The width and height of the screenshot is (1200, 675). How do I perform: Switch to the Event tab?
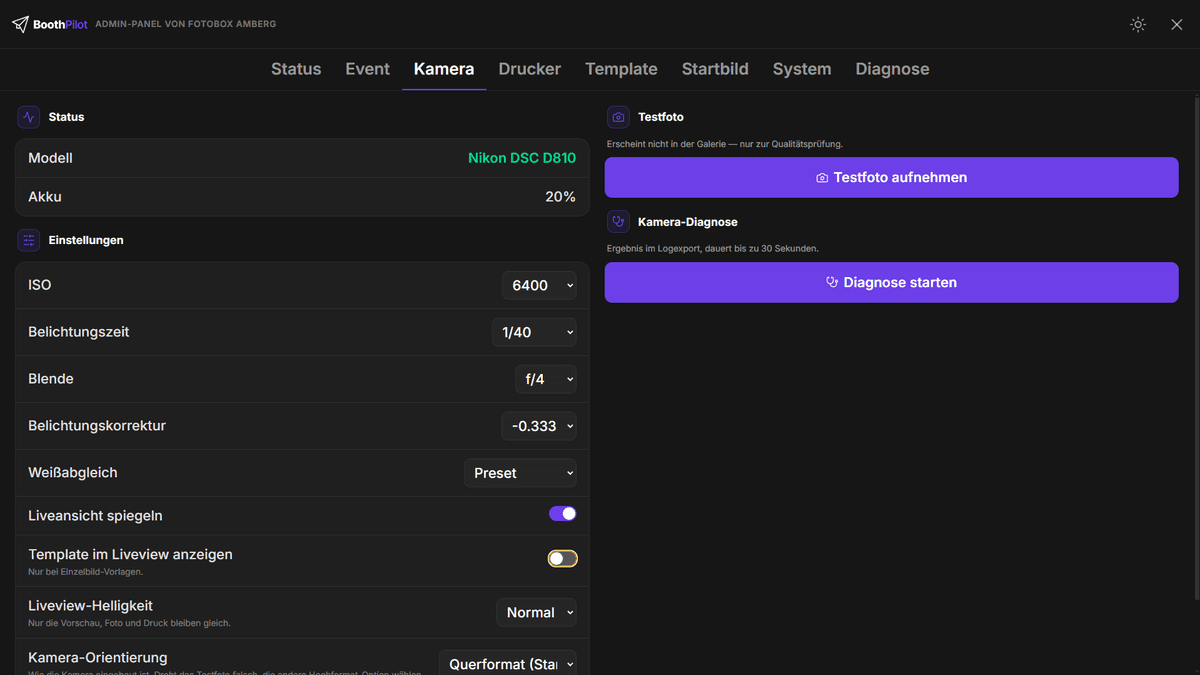(x=368, y=69)
